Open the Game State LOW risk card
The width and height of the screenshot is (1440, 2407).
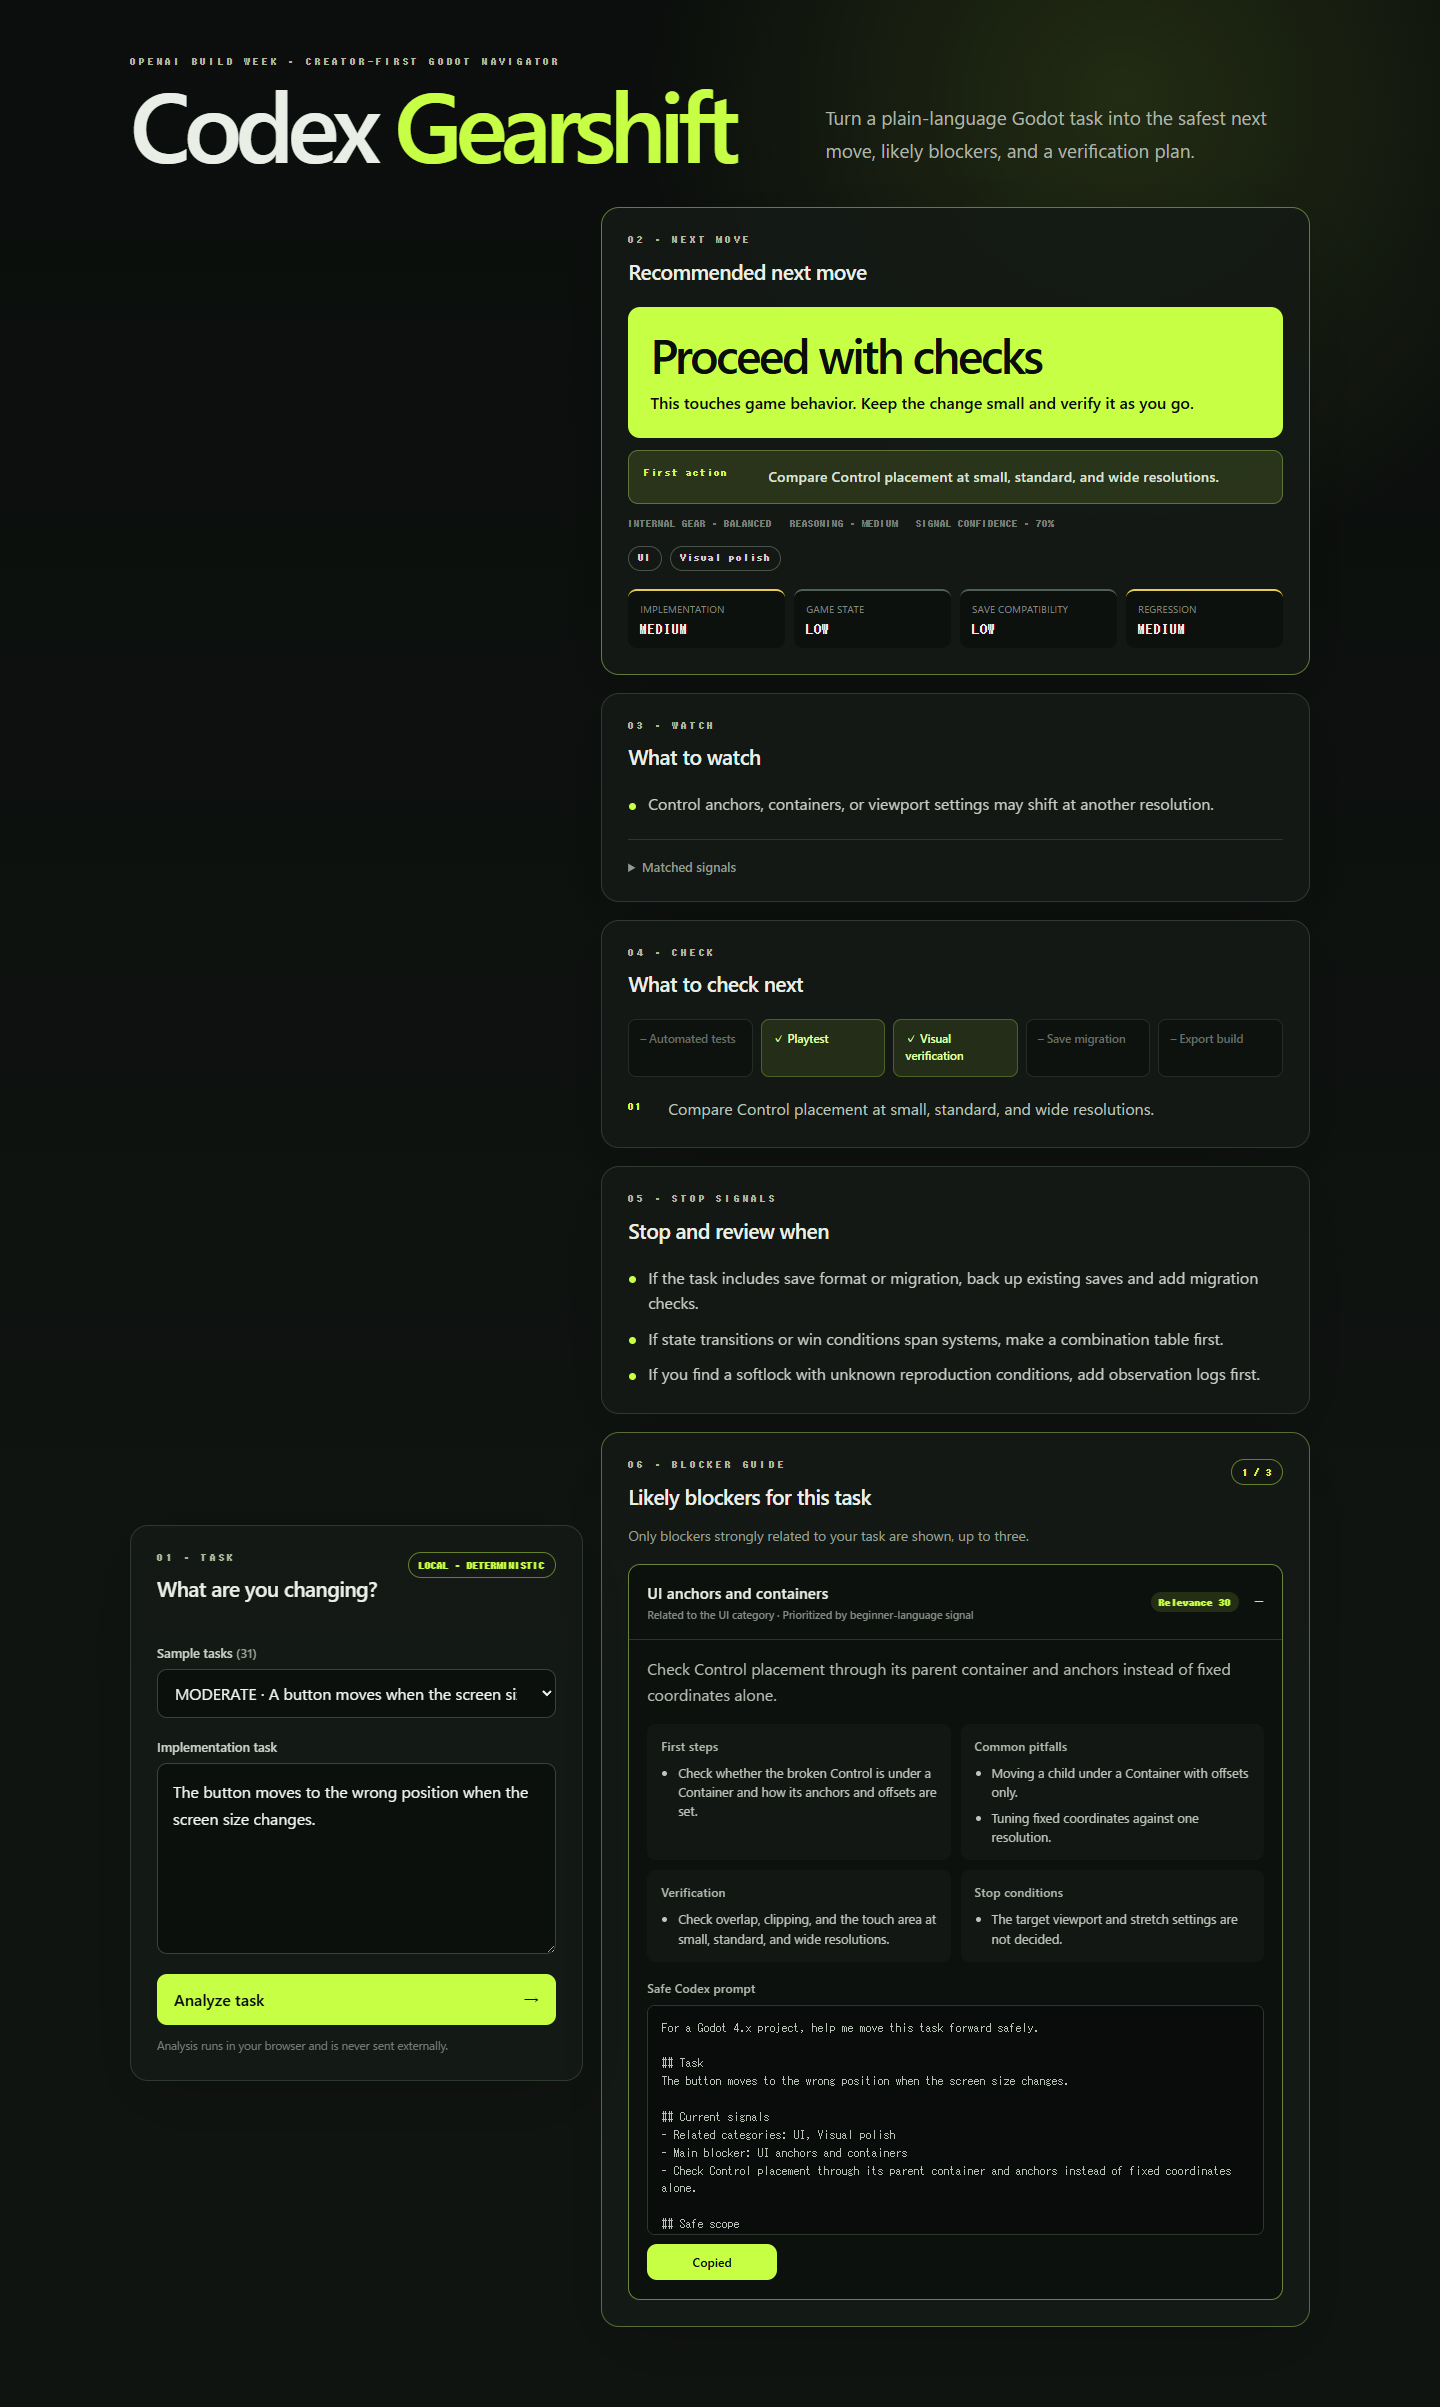click(872, 619)
